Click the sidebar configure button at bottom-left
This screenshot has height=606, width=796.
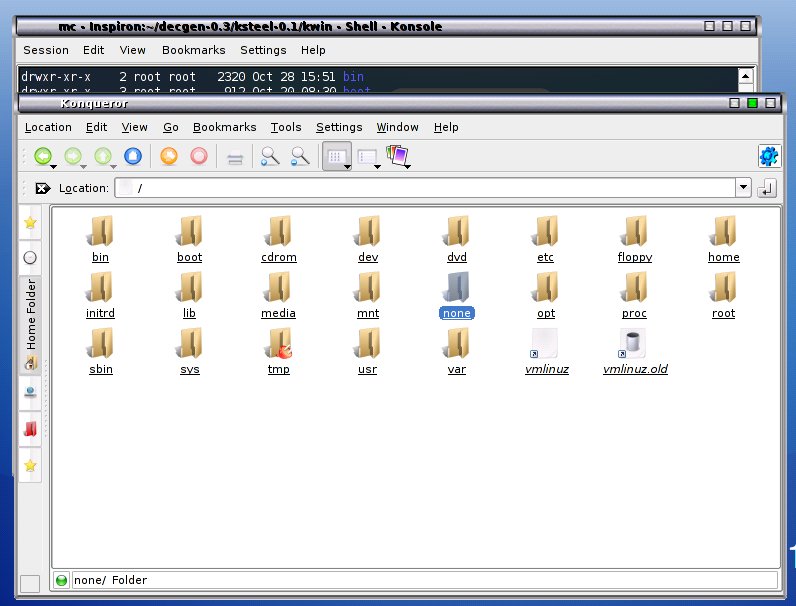point(29,584)
